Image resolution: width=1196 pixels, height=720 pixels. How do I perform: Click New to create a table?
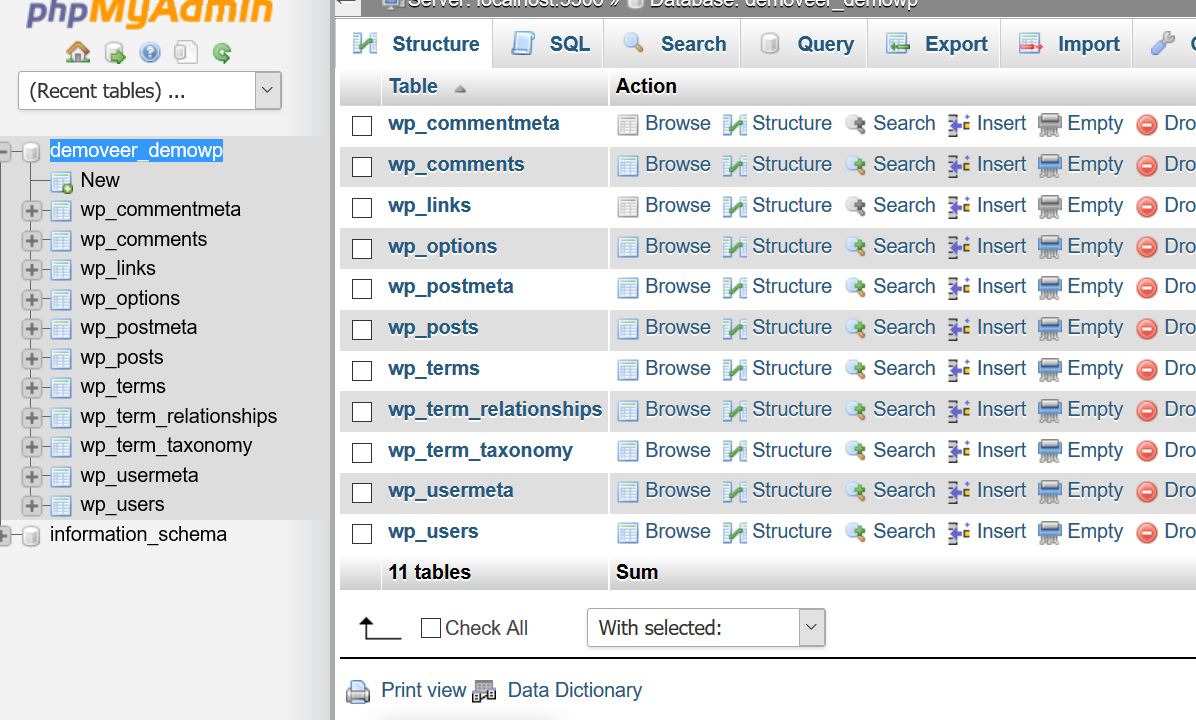point(99,180)
